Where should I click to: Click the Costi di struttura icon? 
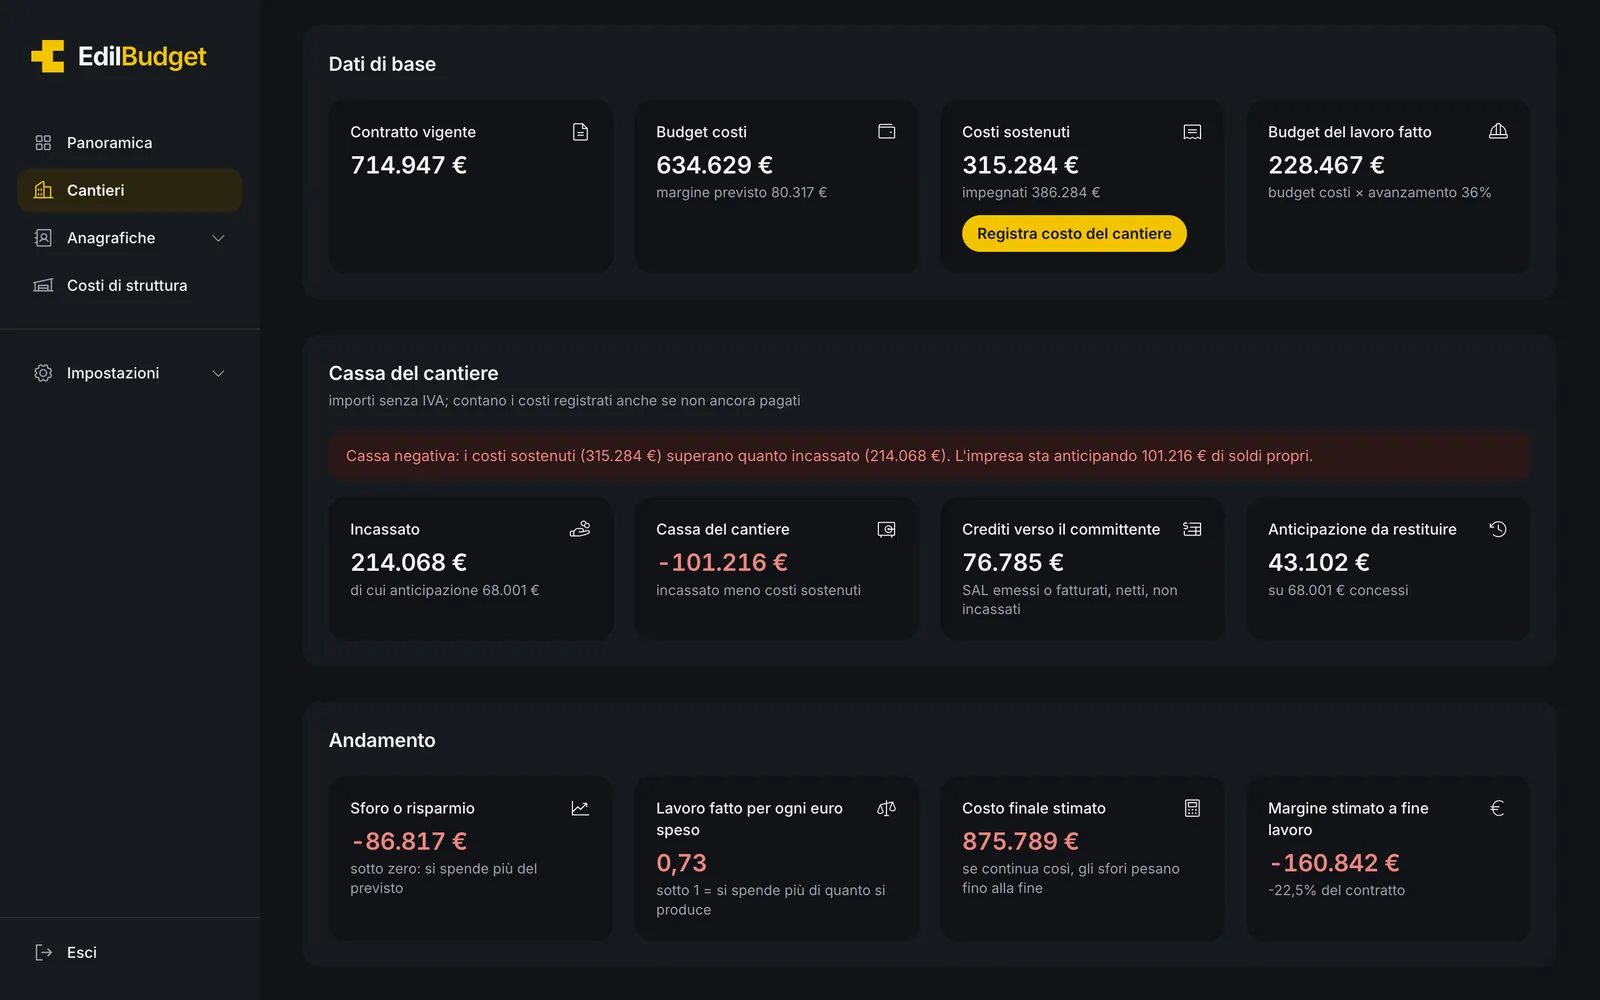point(43,285)
